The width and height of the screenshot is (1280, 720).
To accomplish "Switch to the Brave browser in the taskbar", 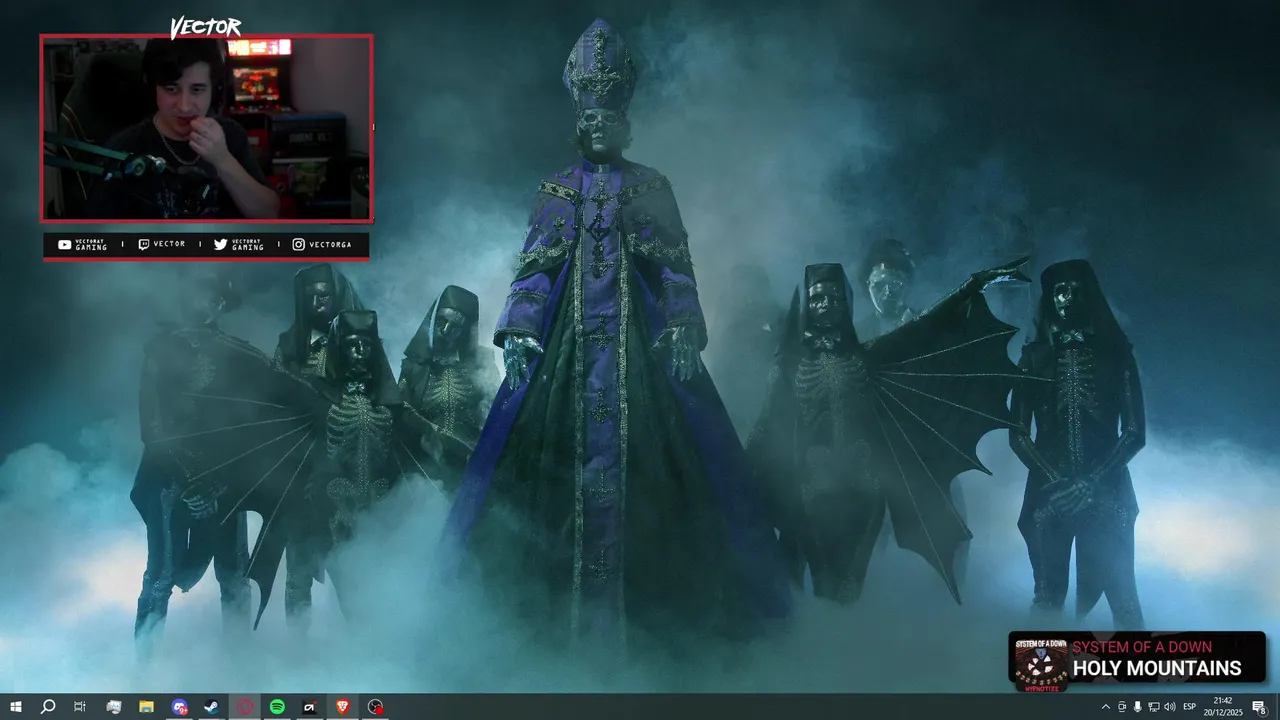I will pyautogui.click(x=343, y=707).
